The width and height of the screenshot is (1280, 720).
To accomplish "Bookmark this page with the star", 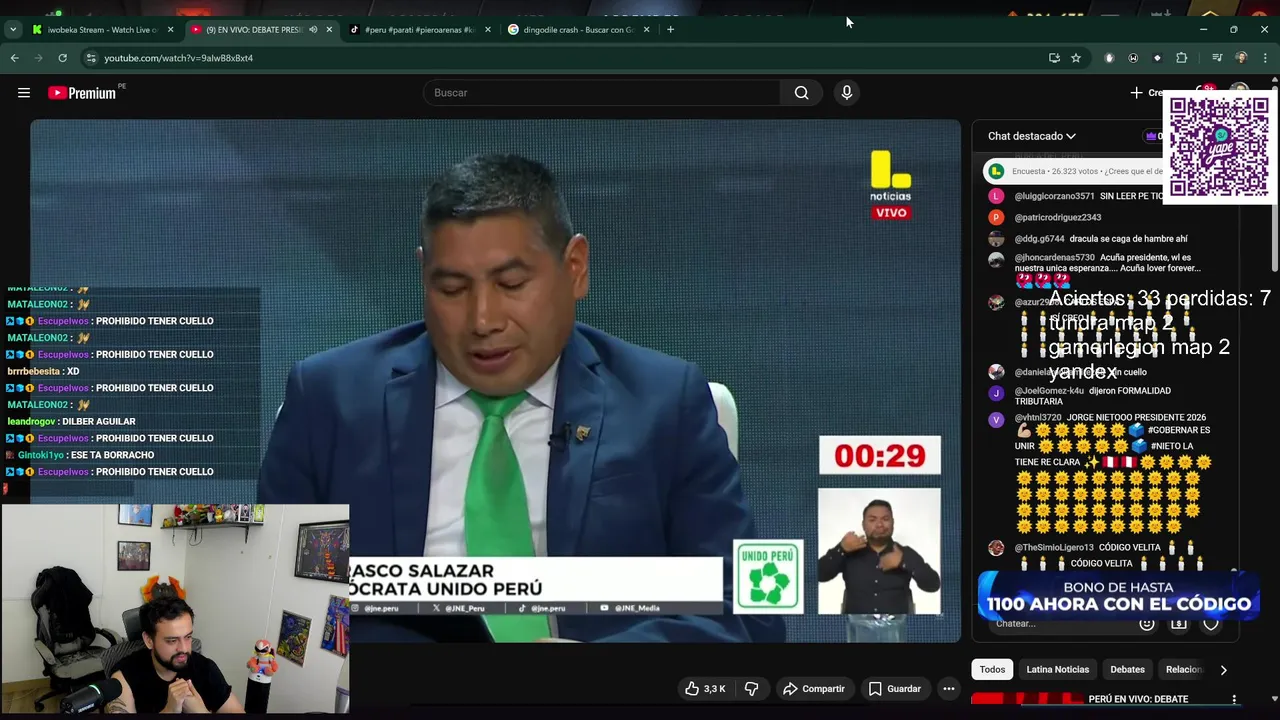I will pos(1076,58).
